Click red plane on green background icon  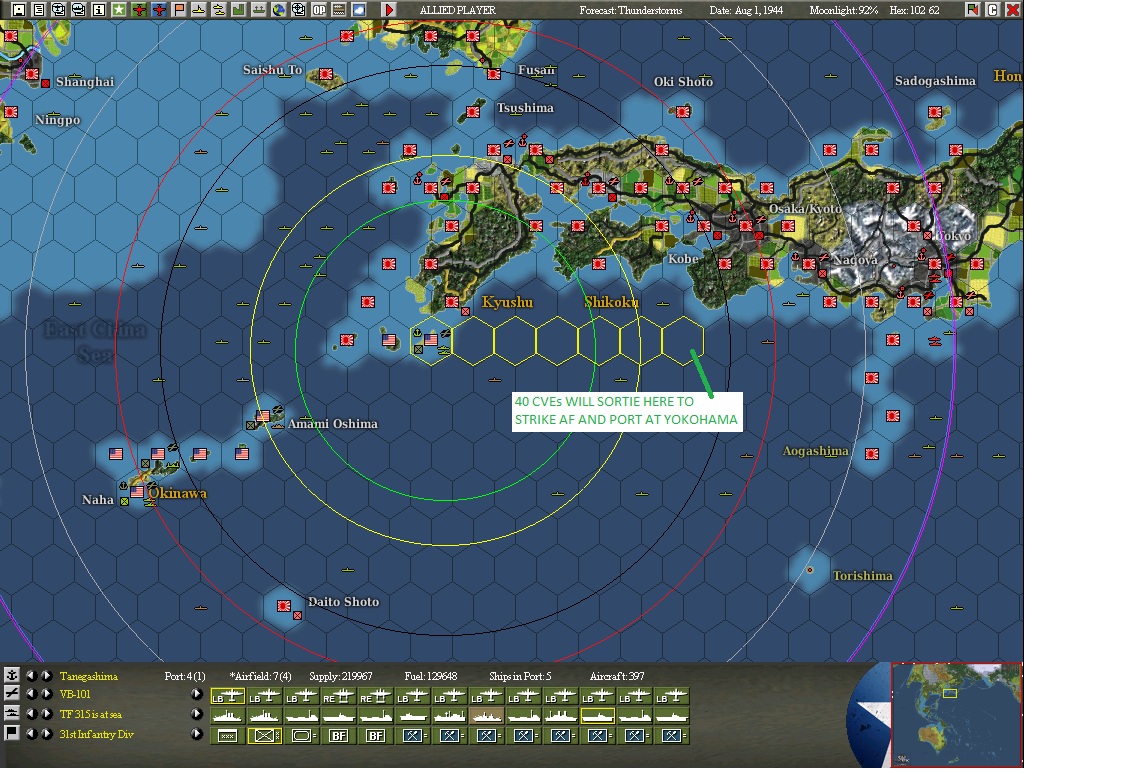point(138,10)
